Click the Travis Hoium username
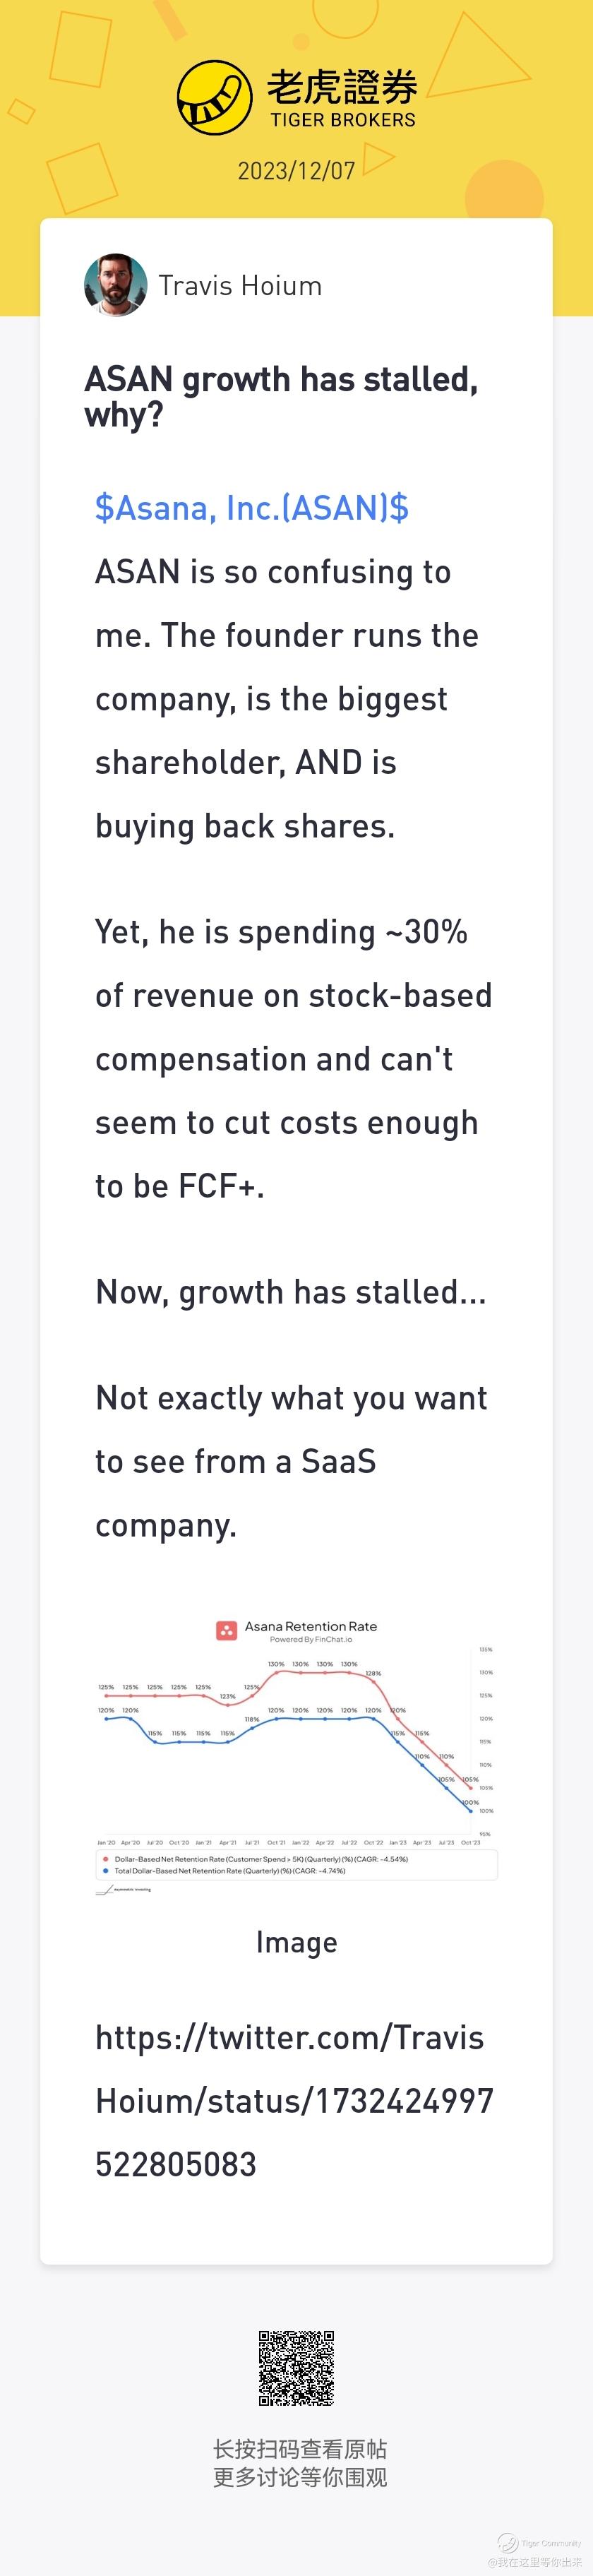Image resolution: width=593 pixels, height=2576 pixels. [x=240, y=286]
